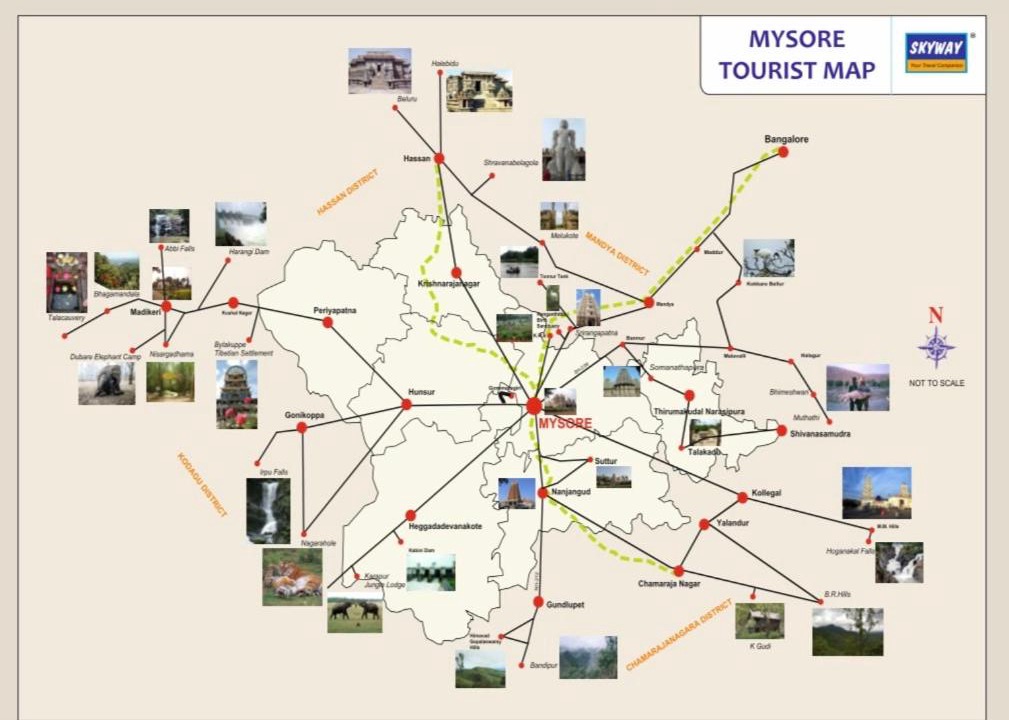Click the Krishnarajanagar label
Image resolution: width=1009 pixels, height=720 pixels.
coord(449,284)
